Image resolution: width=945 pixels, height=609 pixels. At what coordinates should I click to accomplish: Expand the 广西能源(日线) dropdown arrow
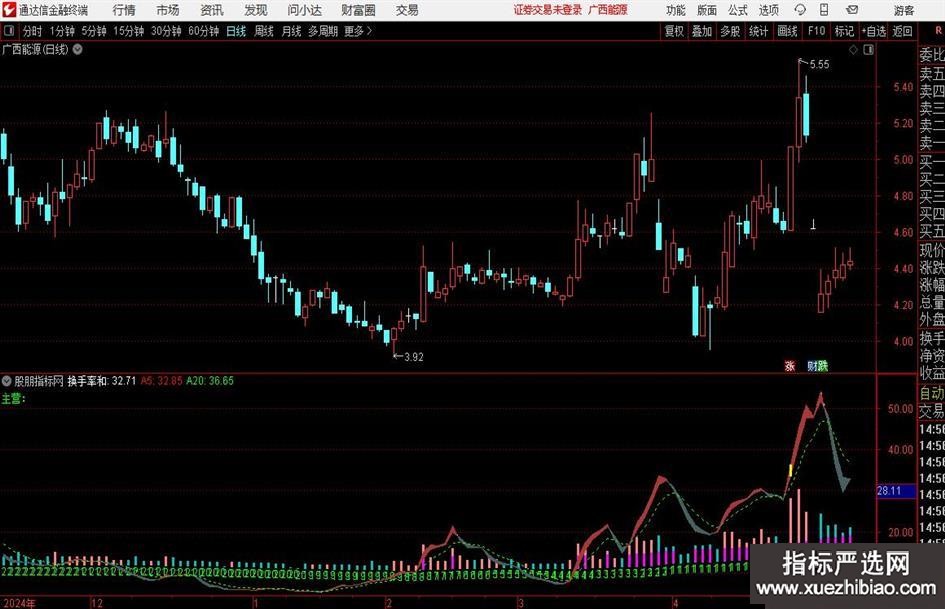[78, 49]
